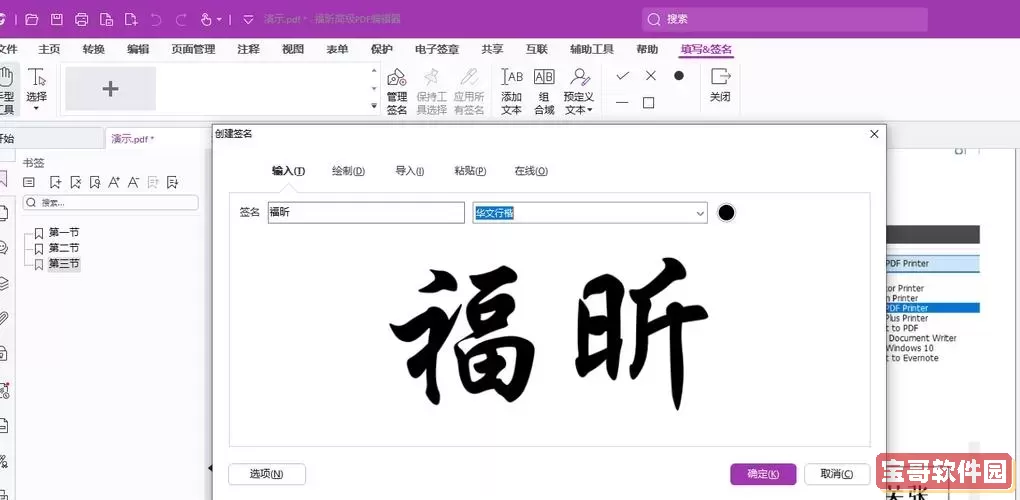The height and width of the screenshot is (500, 1020).
Task: Open the 页面管理 ribbon tab
Action: pyautogui.click(x=193, y=49)
